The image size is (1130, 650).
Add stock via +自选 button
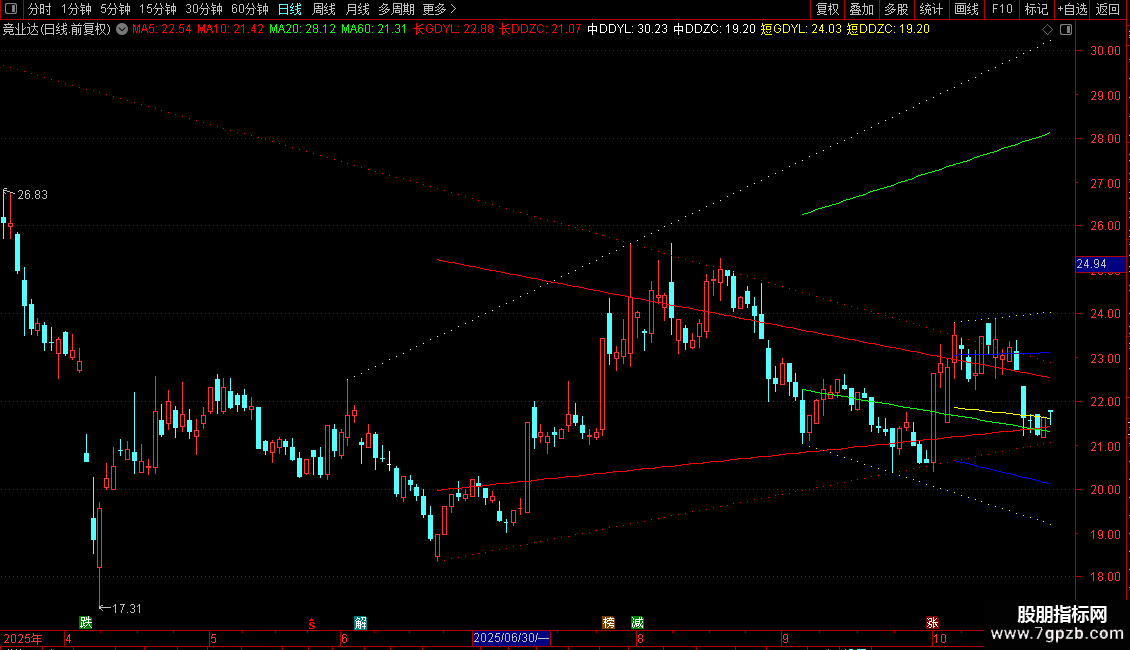(1072, 9)
